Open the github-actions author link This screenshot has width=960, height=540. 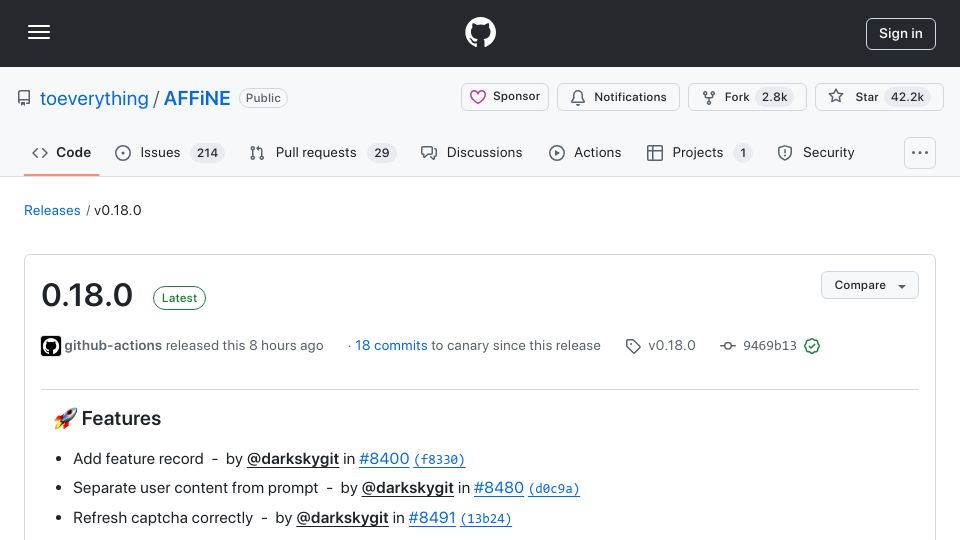[x=113, y=345]
